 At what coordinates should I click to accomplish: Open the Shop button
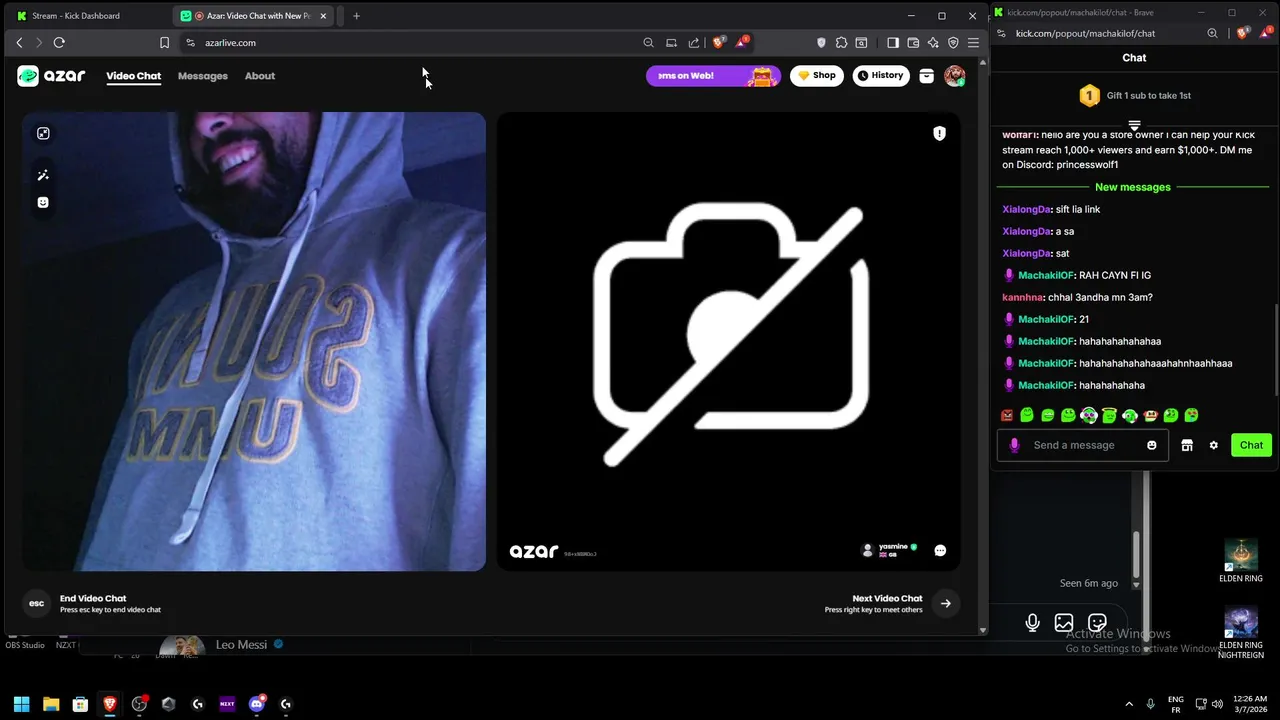(817, 76)
